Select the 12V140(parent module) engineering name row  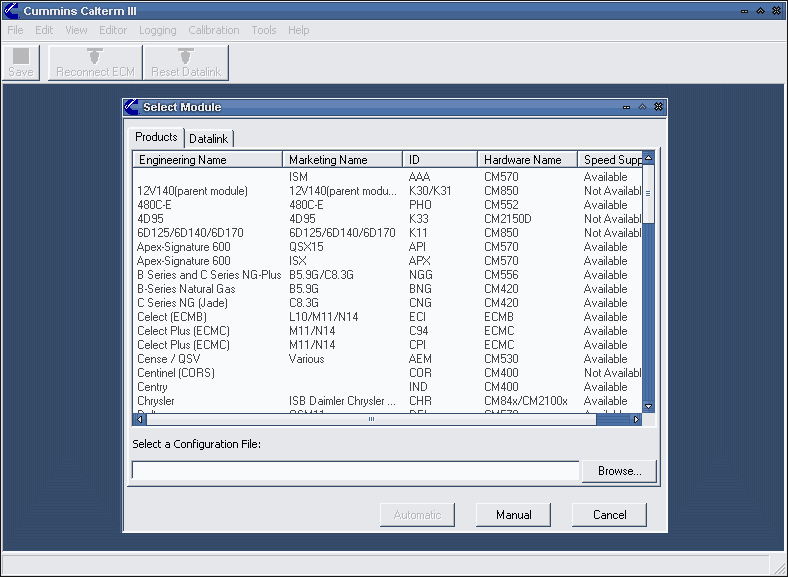(387, 191)
